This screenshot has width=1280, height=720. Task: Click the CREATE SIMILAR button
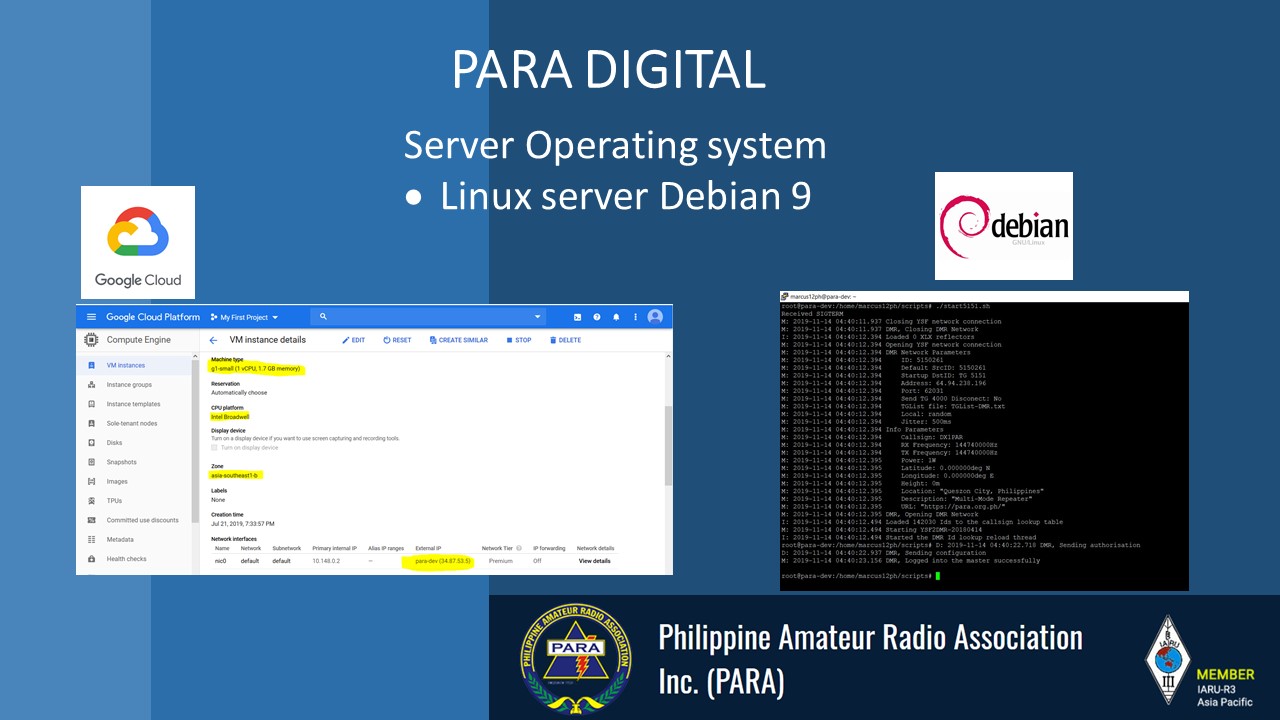pos(459,340)
